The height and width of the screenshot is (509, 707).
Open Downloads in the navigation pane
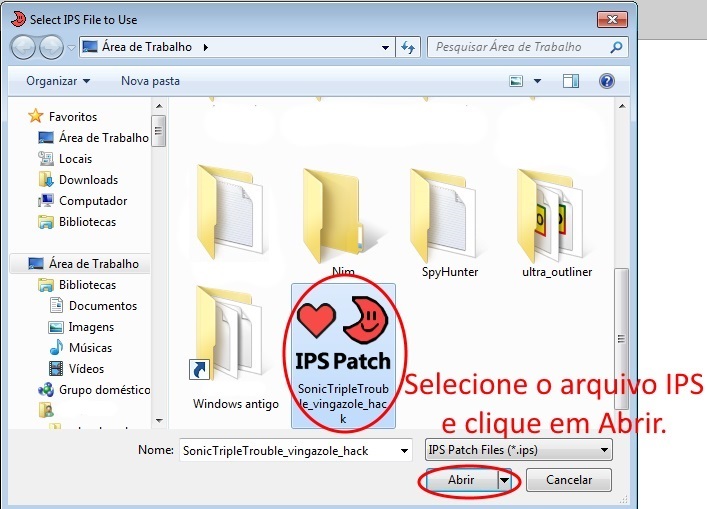click(x=78, y=180)
